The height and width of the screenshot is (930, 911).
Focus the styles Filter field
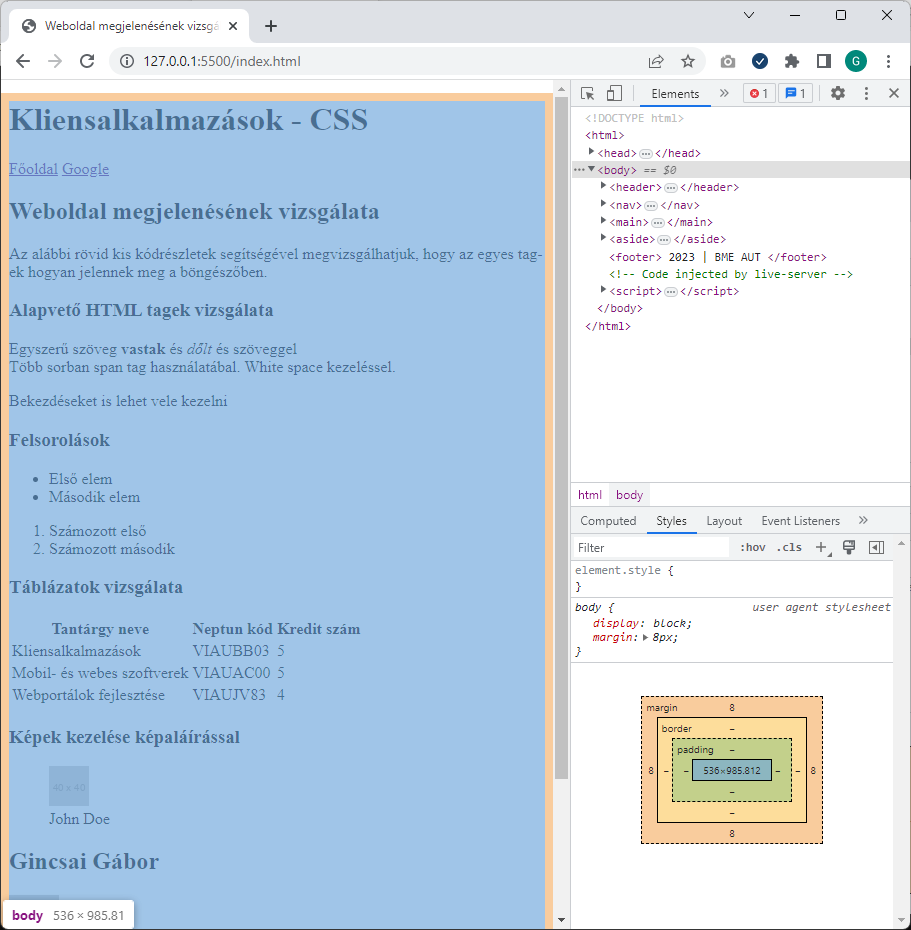(x=651, y=547)
